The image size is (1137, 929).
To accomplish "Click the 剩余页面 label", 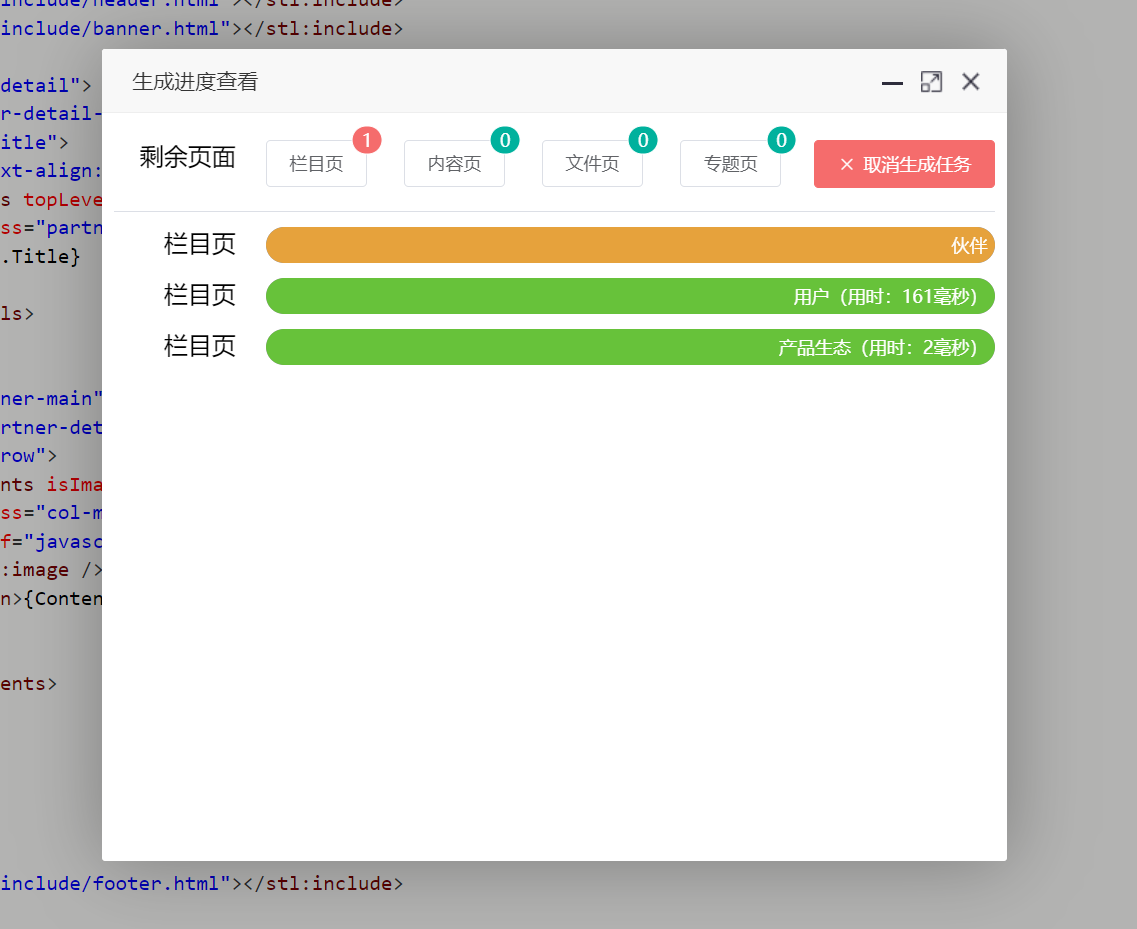I will coord(187,158).
